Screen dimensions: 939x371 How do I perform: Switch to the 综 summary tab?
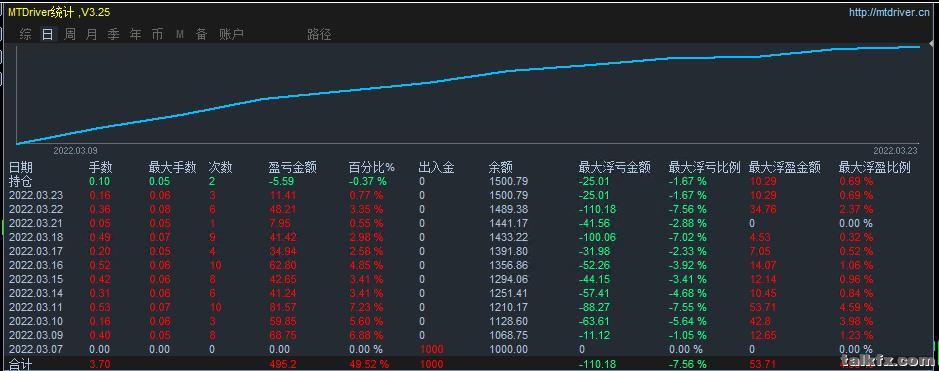(x=25, y=35)
